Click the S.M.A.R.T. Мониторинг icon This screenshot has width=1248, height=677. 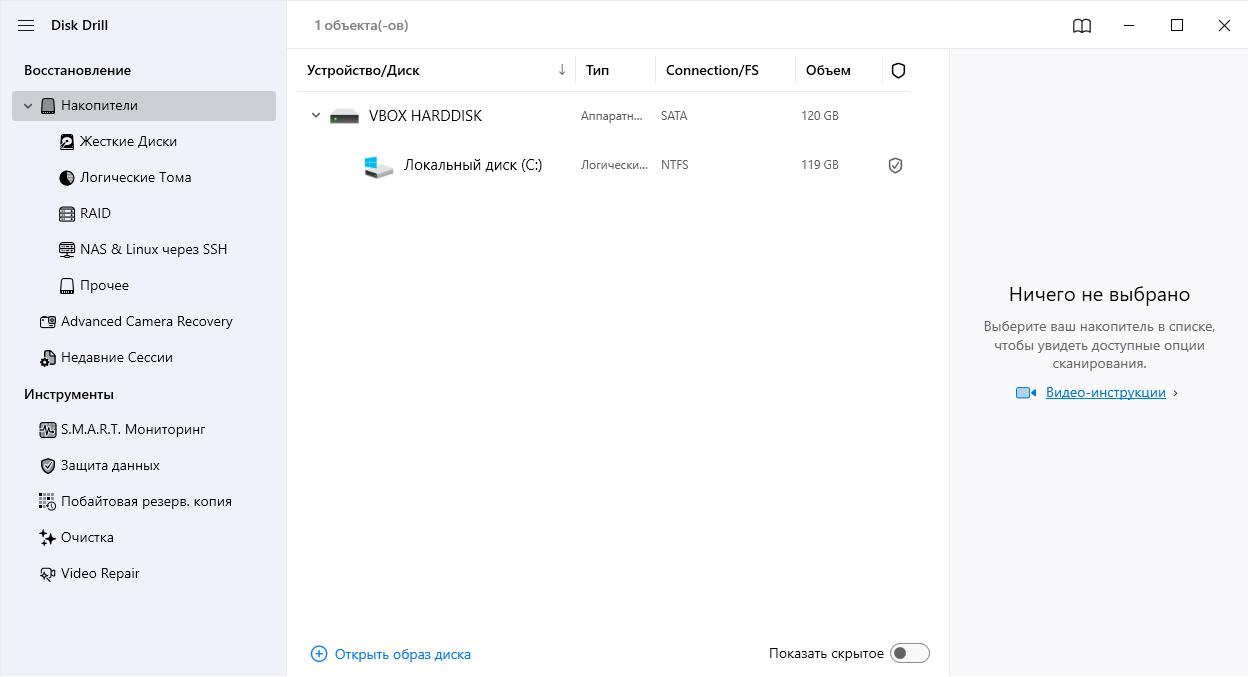click(x=47, y=430)
